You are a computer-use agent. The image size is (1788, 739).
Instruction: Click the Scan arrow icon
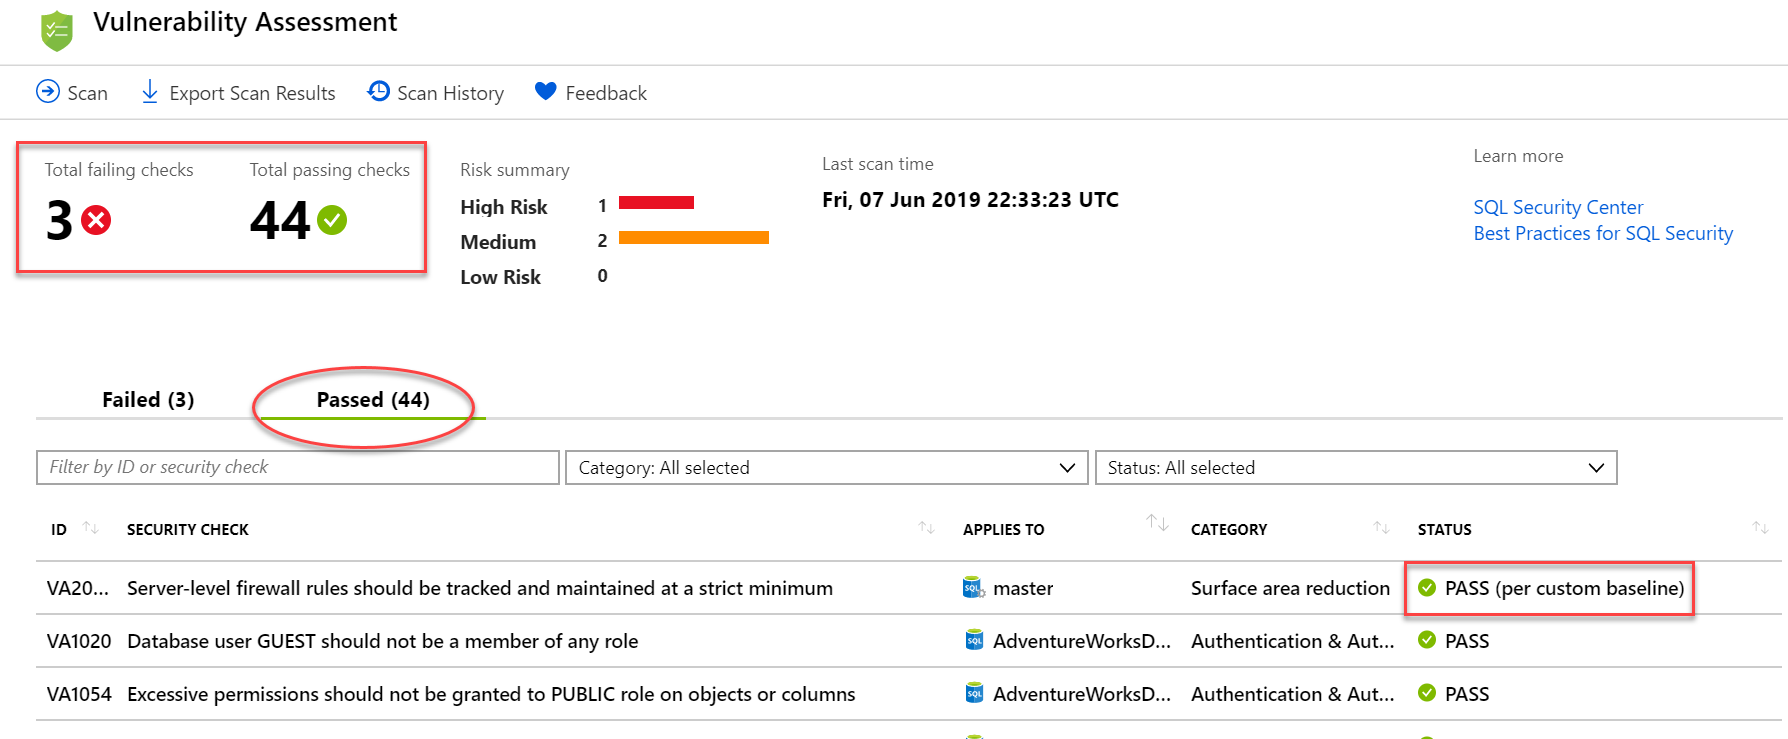click(47, 92)
